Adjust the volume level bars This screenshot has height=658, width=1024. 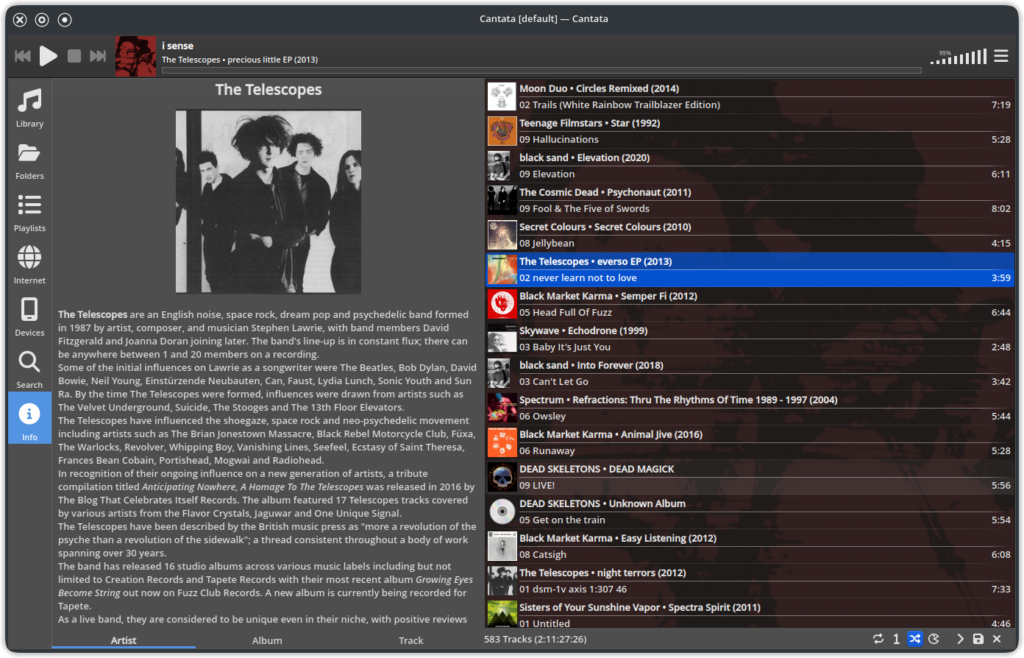click(x=957, y=58)
